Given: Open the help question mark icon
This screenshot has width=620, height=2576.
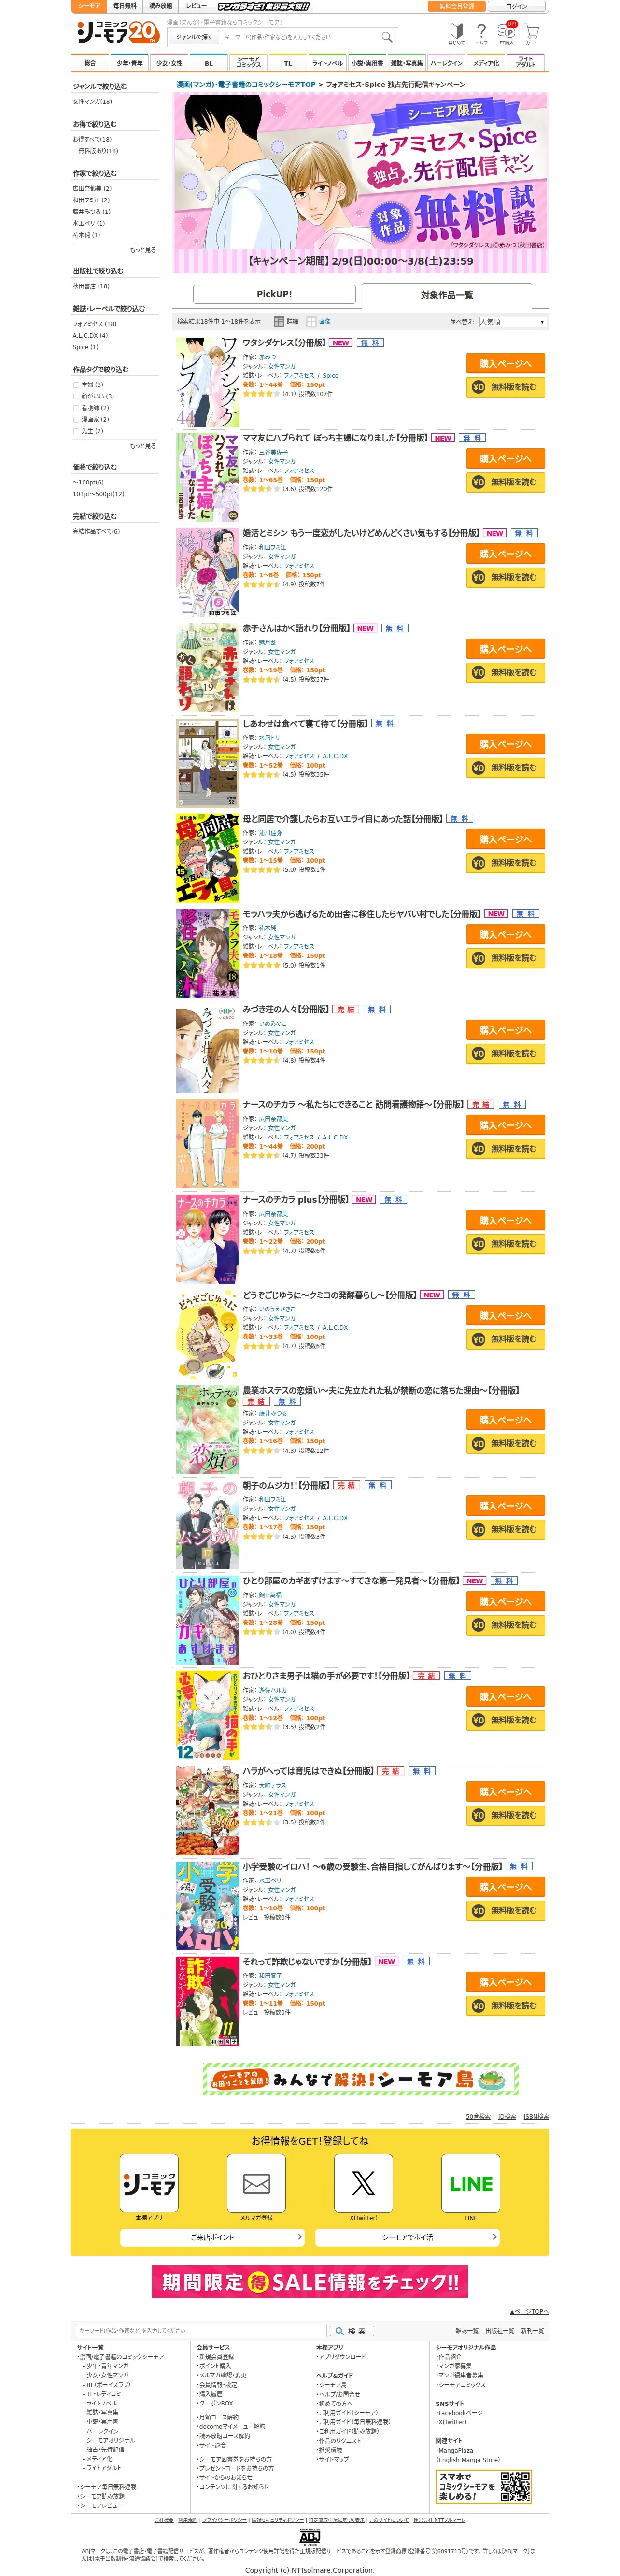Looking at the screenshot, I should click(x=481, y=33).
